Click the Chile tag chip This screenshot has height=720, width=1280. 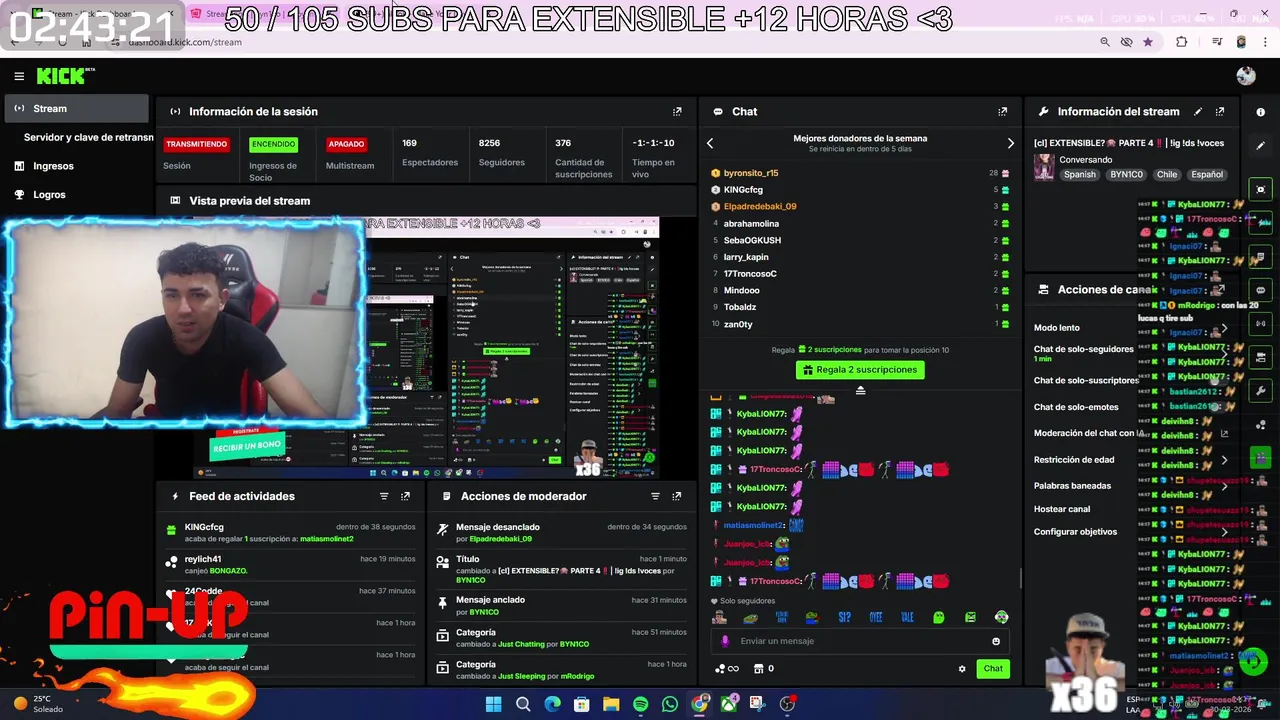[1167, 174]
